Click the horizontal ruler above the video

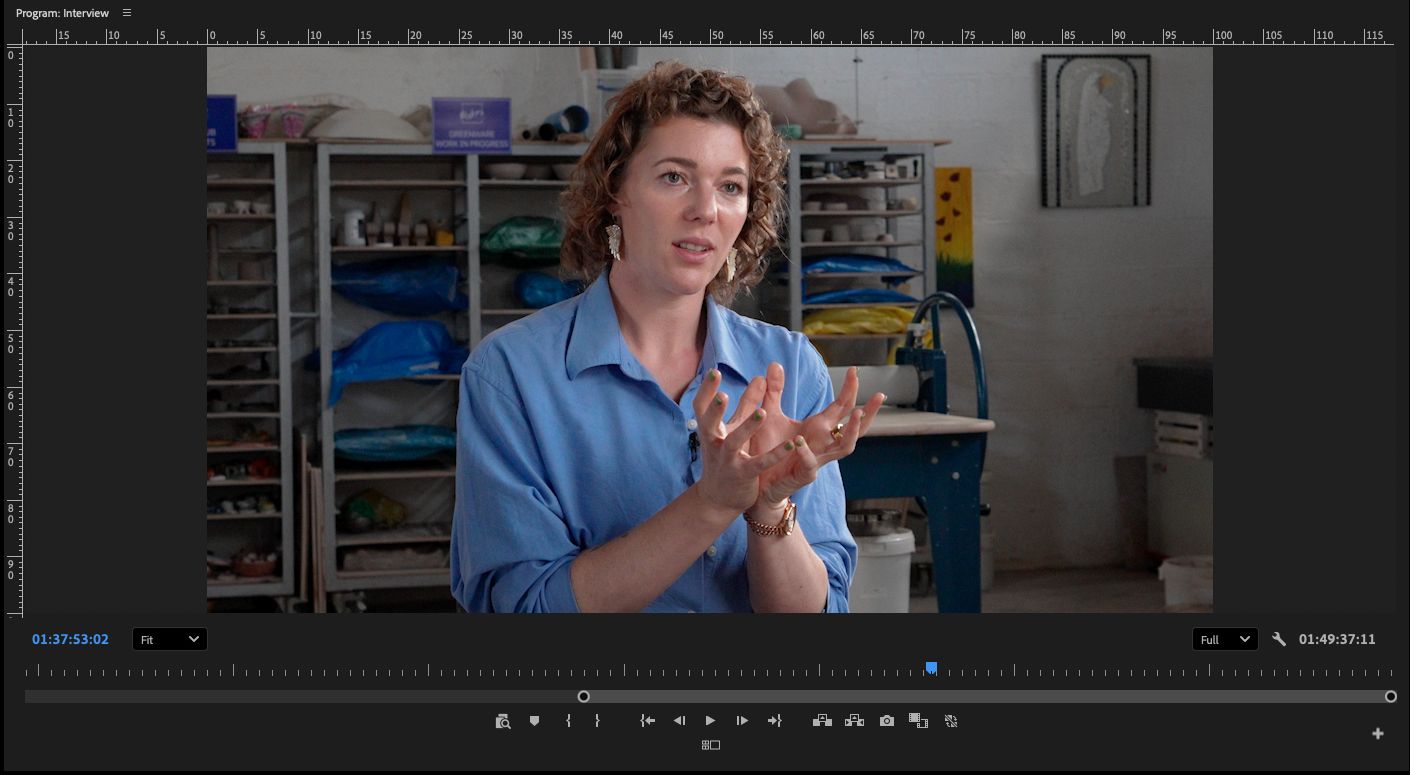[x=709, y=36]
